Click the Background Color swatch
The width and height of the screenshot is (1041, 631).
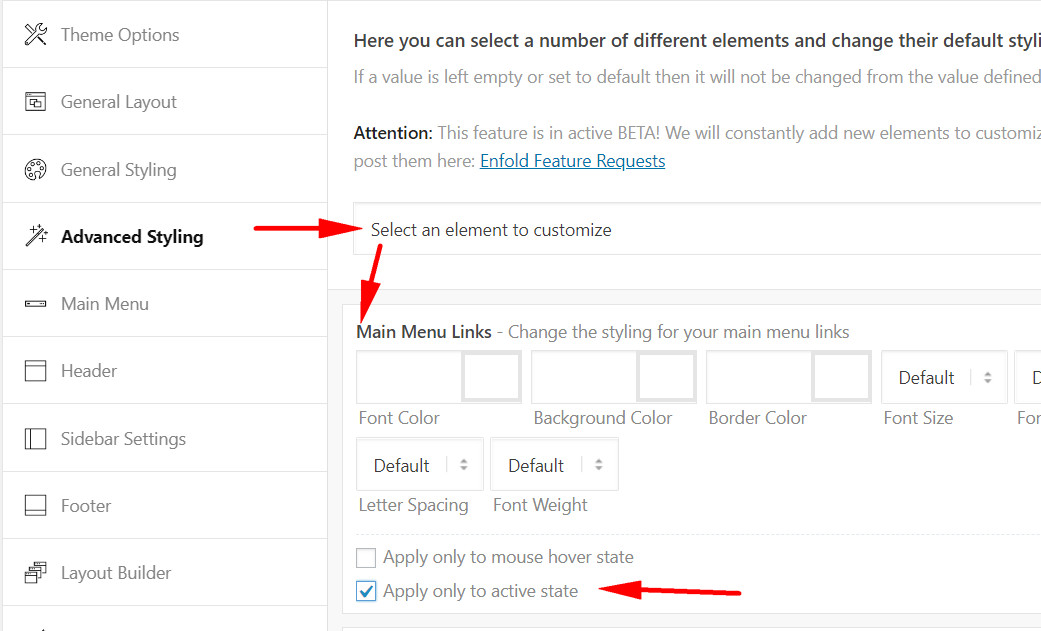[666, 377]
